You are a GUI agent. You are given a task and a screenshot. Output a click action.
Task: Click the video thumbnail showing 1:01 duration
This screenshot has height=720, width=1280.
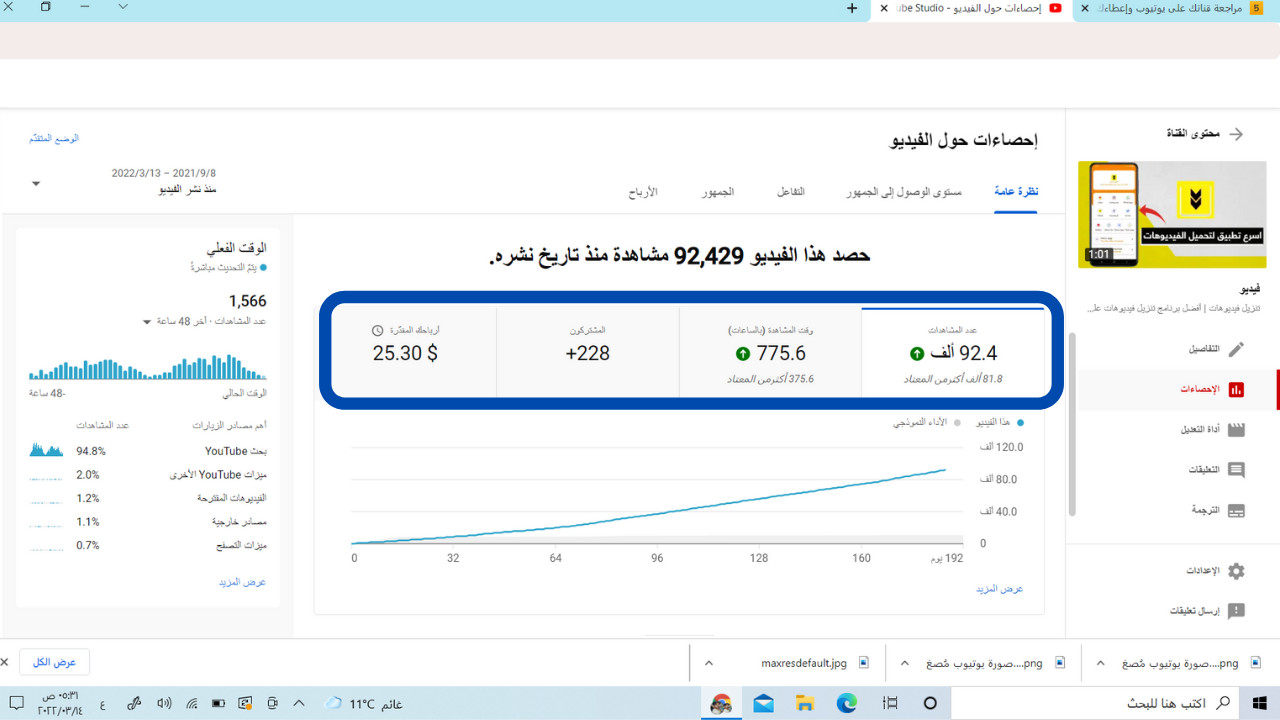(x=1171, y=214)
